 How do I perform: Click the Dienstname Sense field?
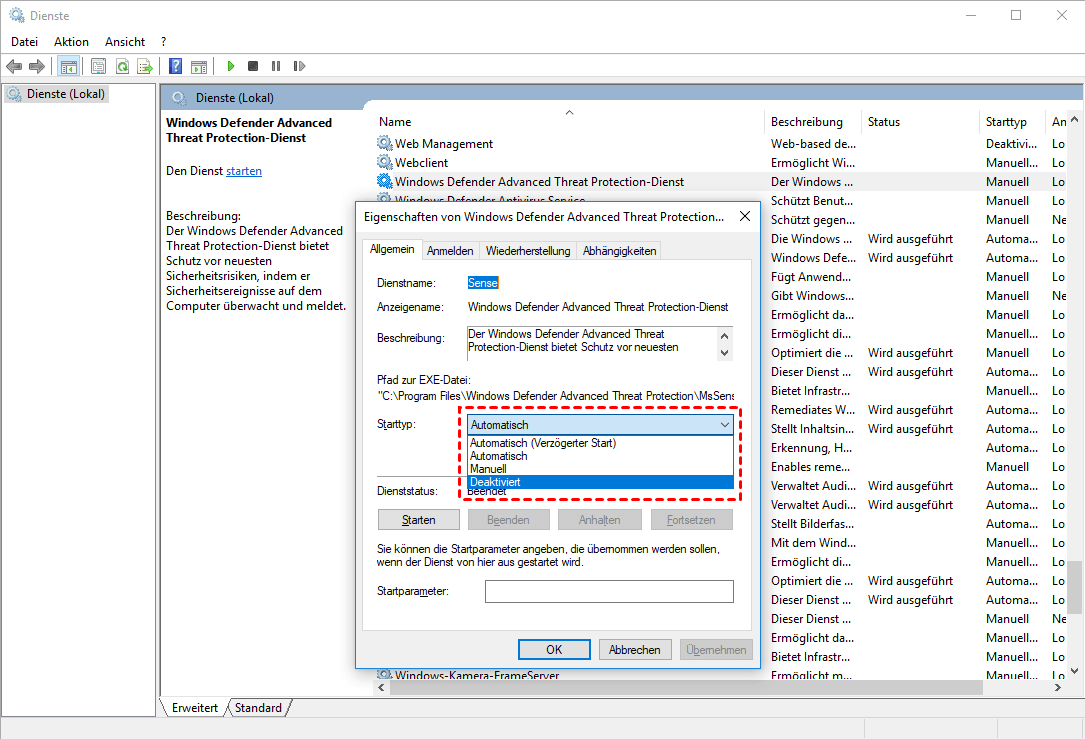tap(483, 283)
